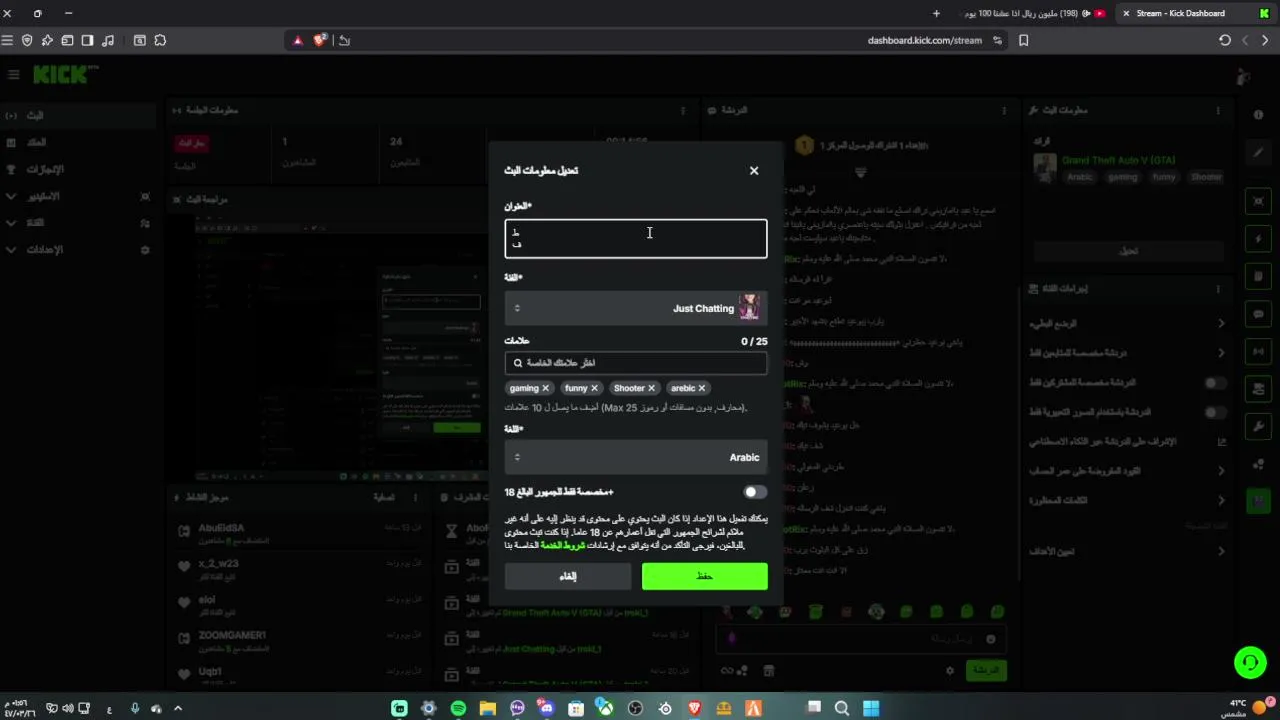The width and height of the screenshot is (1280, 720).
Task: Toggle the followers-only chat switch
Action: [x=1215, y=382]
